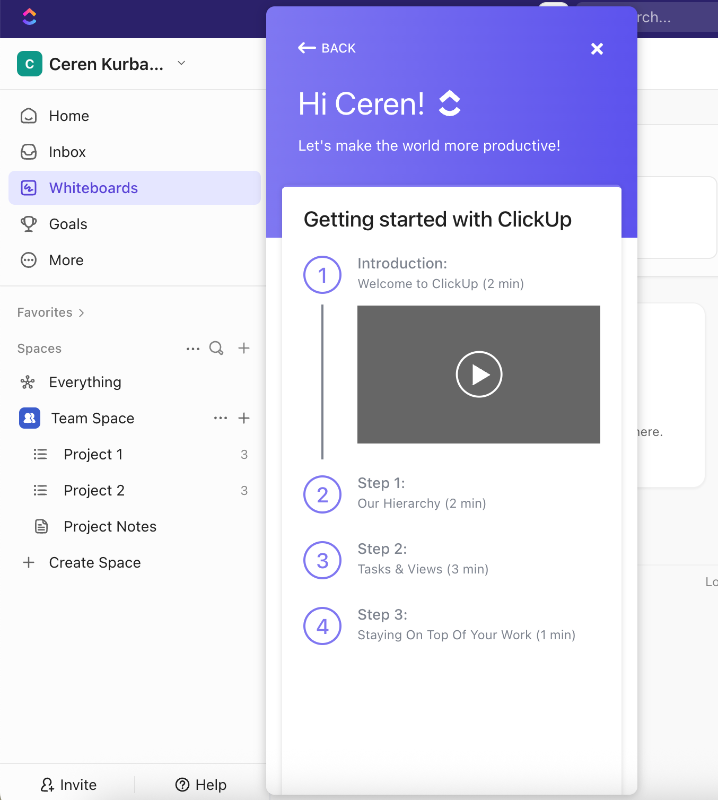The height and width of the screenshot is (800, 718).
Task: Click the Spaces search magnifier icon
Action: tap(216, 348)
